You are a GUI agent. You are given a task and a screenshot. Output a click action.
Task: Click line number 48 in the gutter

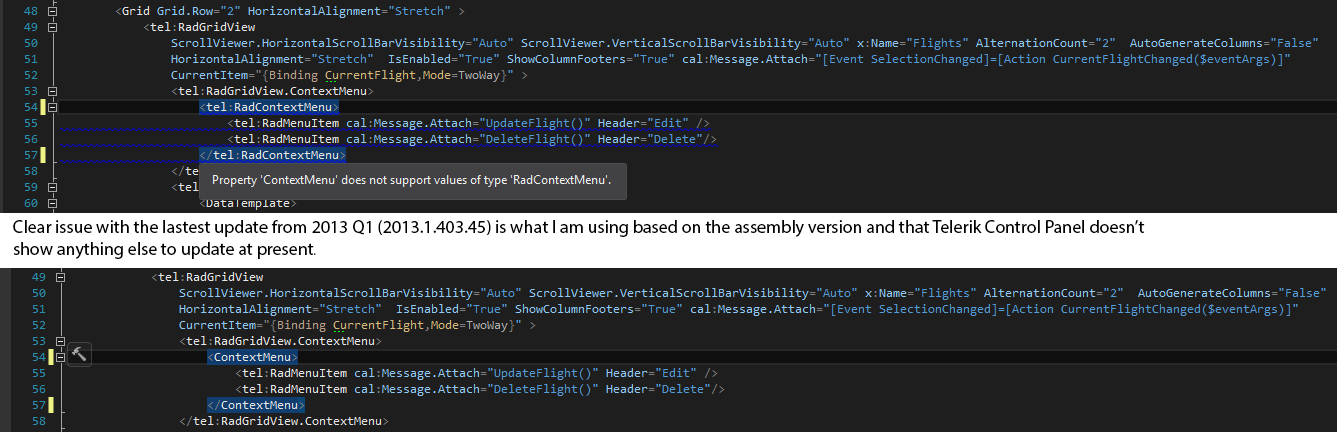point(28,11)
